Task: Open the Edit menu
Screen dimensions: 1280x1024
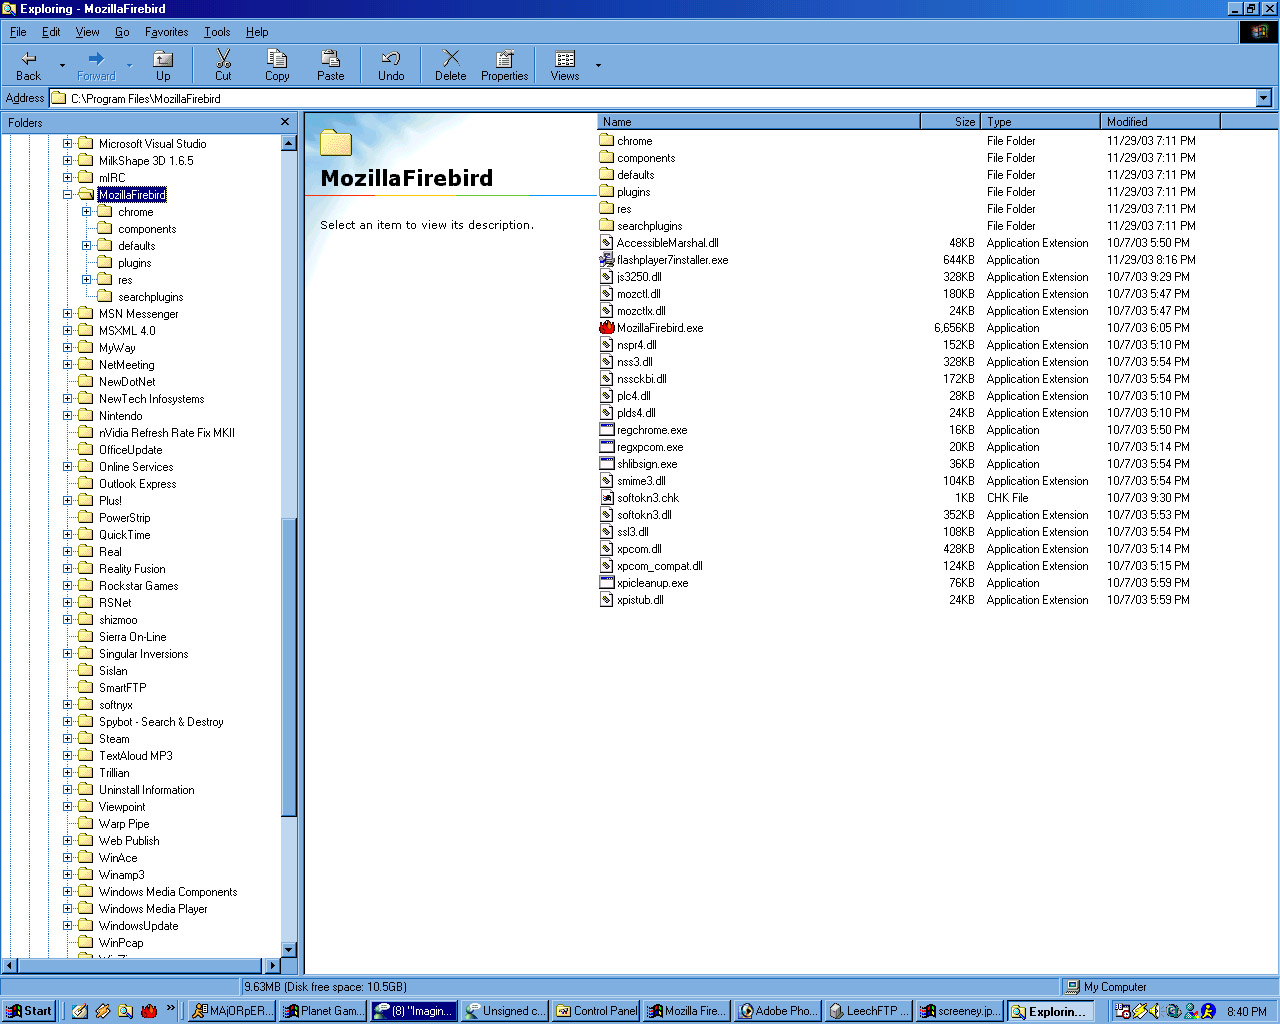Action: pos(51,32)
